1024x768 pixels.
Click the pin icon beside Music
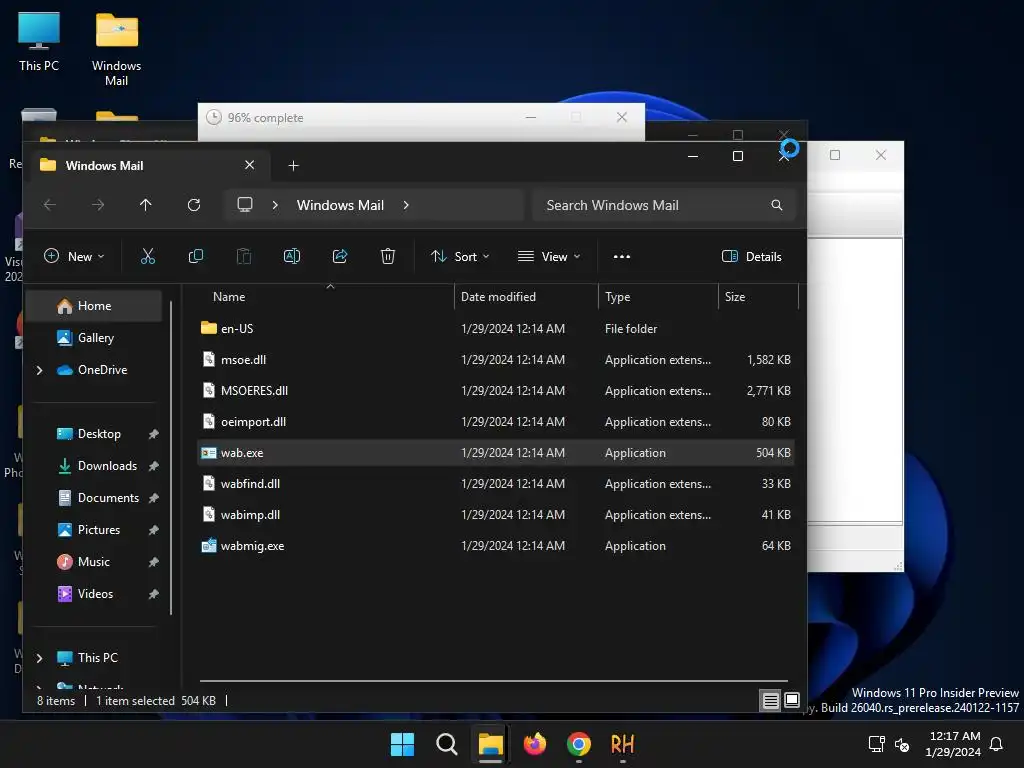(153, 562)
